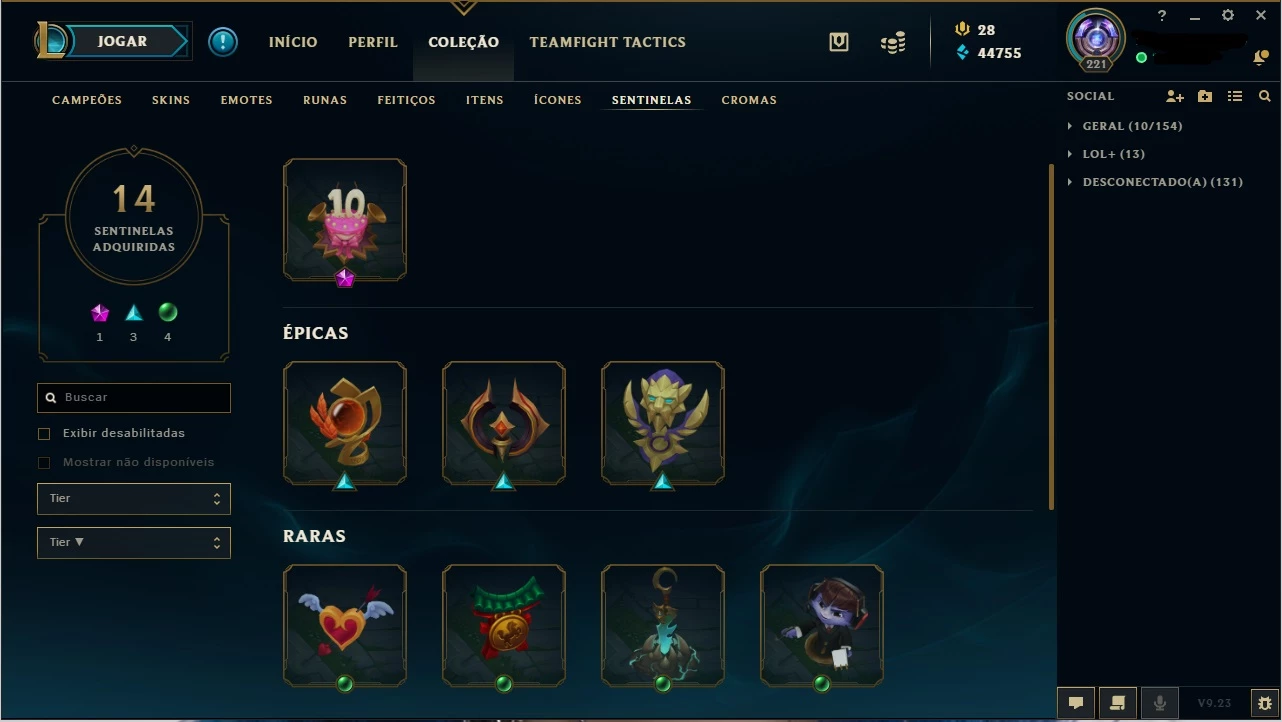Switch to the SKINS tab
Viewport: 1282px width, 722px height.
[x=171, y=100]
